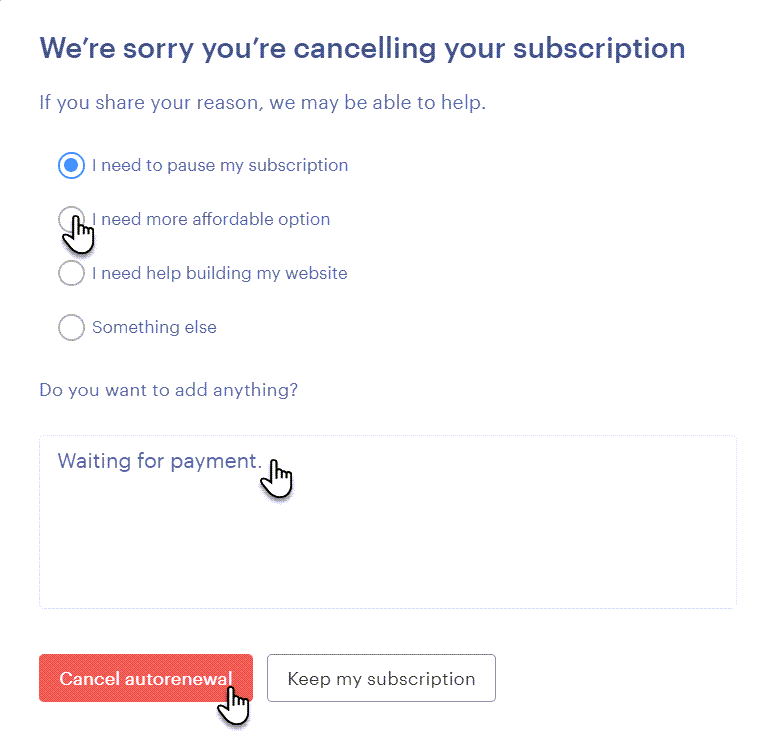Screen dimensions: 777x732
Task: Click the hand pointer icon near the affordable option radio
Action: [79, 235]
